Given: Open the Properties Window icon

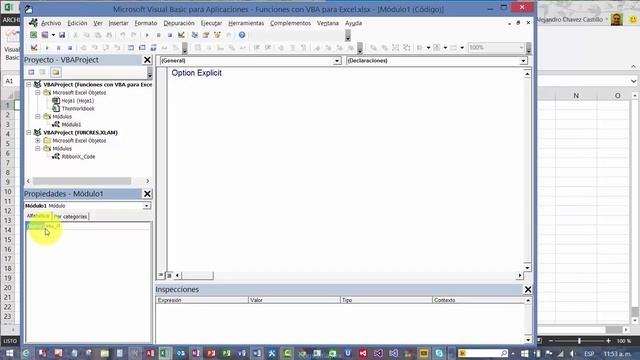Looking at the screenshot, I should 206,35.
